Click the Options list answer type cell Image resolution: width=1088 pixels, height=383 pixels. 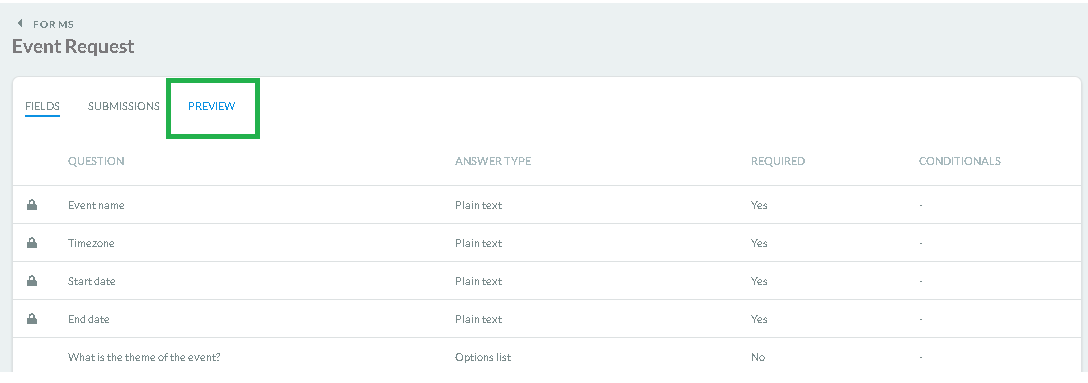(x=483, y=357)
